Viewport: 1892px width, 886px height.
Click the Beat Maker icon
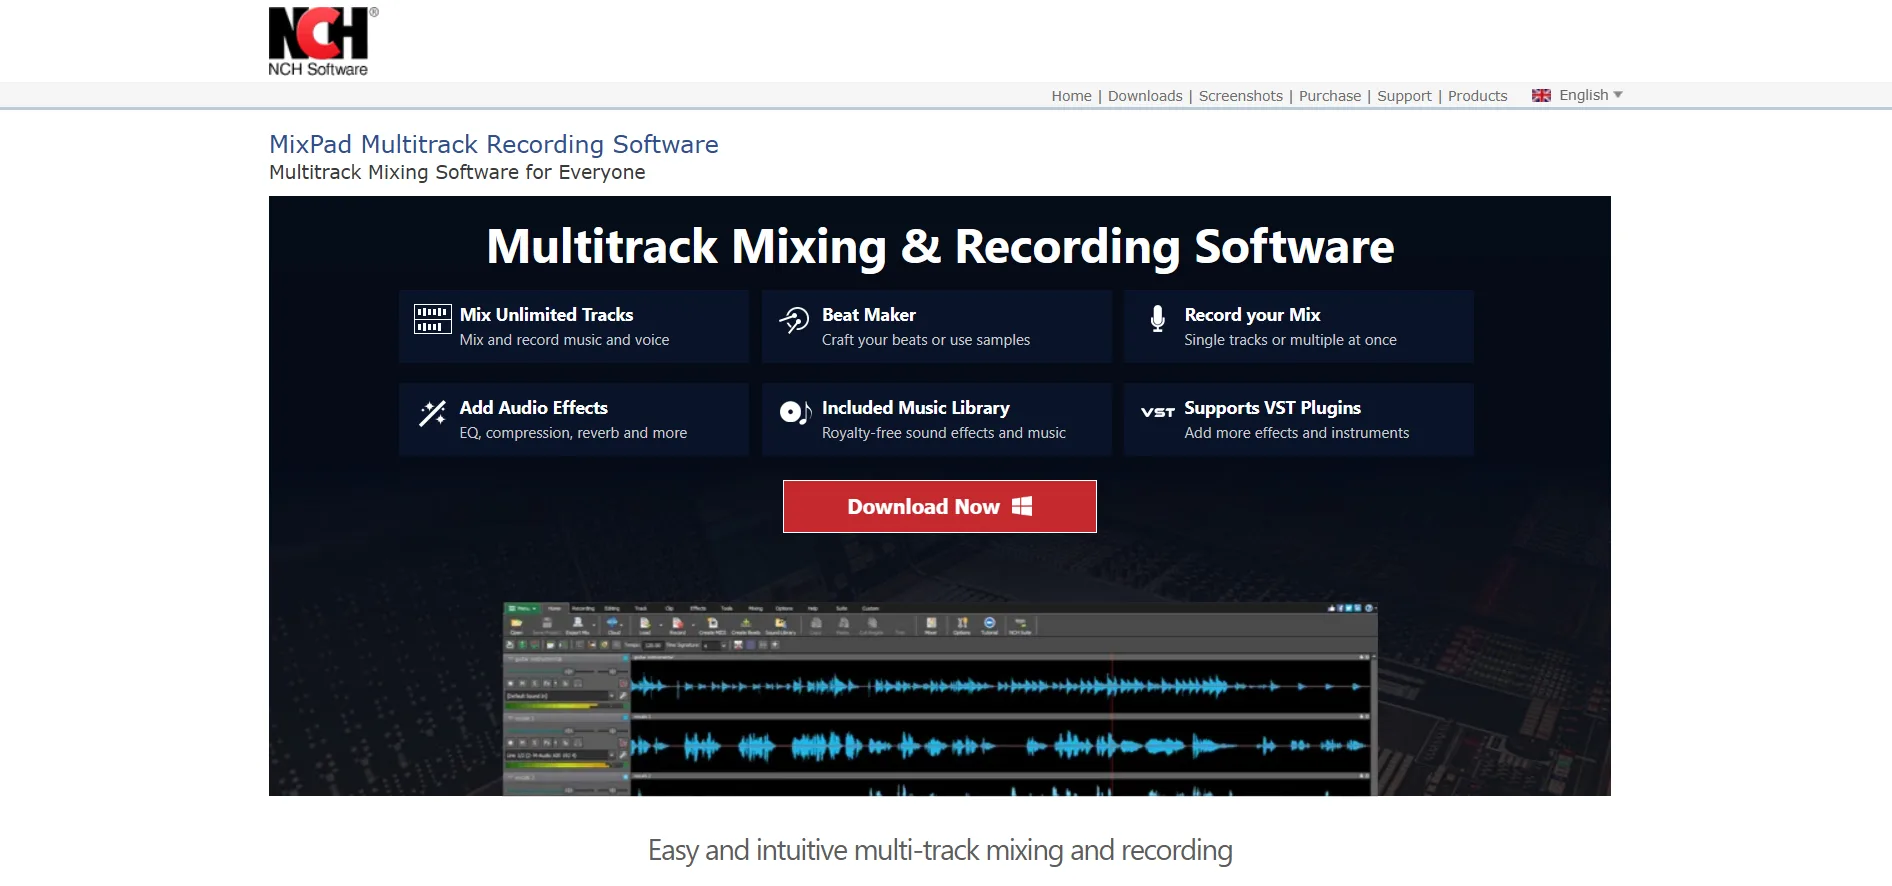pos(794,320)
